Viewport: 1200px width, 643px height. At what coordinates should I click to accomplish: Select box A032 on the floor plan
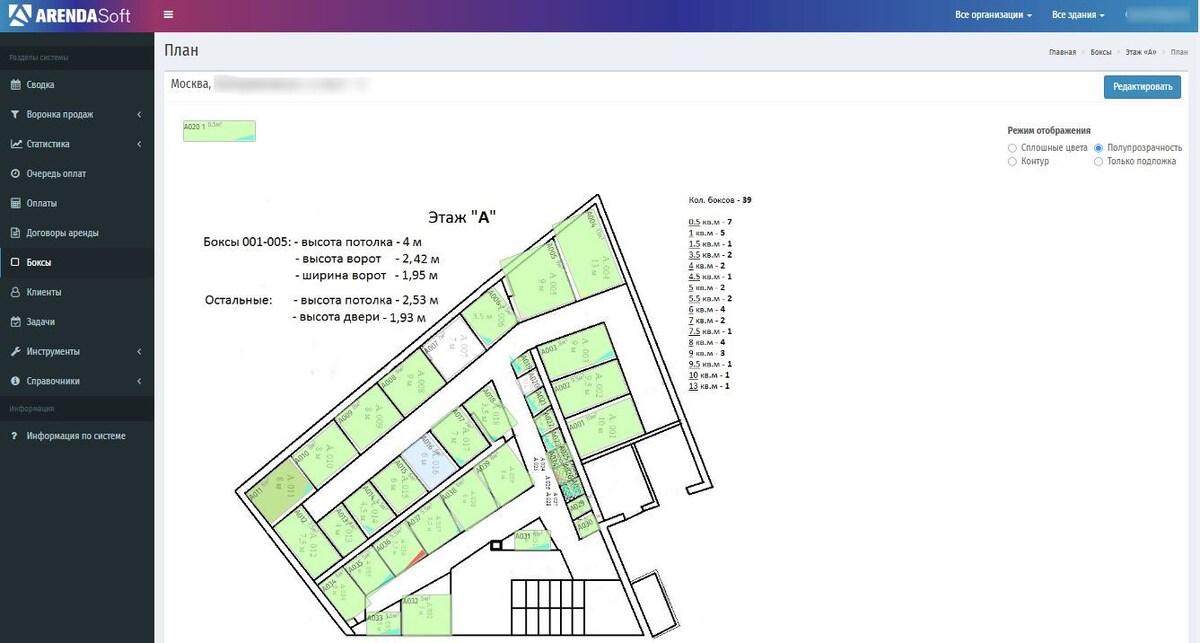(426, 613)
